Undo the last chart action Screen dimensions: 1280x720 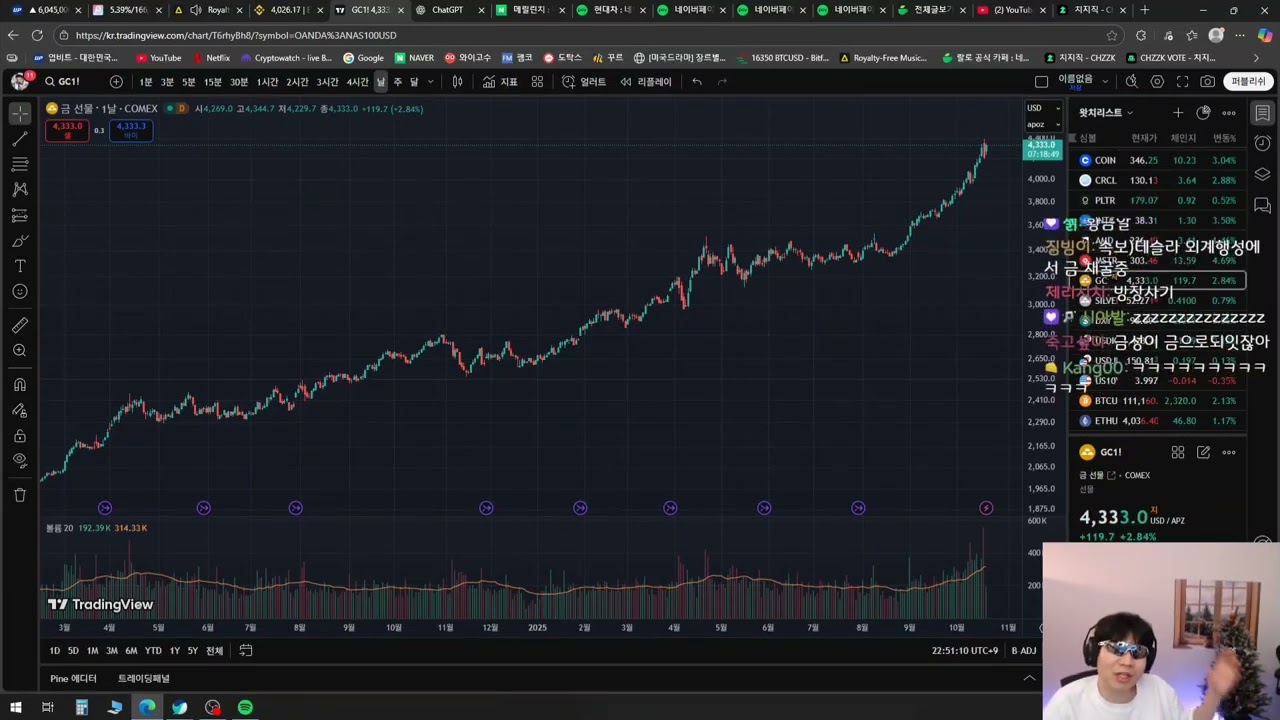(x=697, y=82)
